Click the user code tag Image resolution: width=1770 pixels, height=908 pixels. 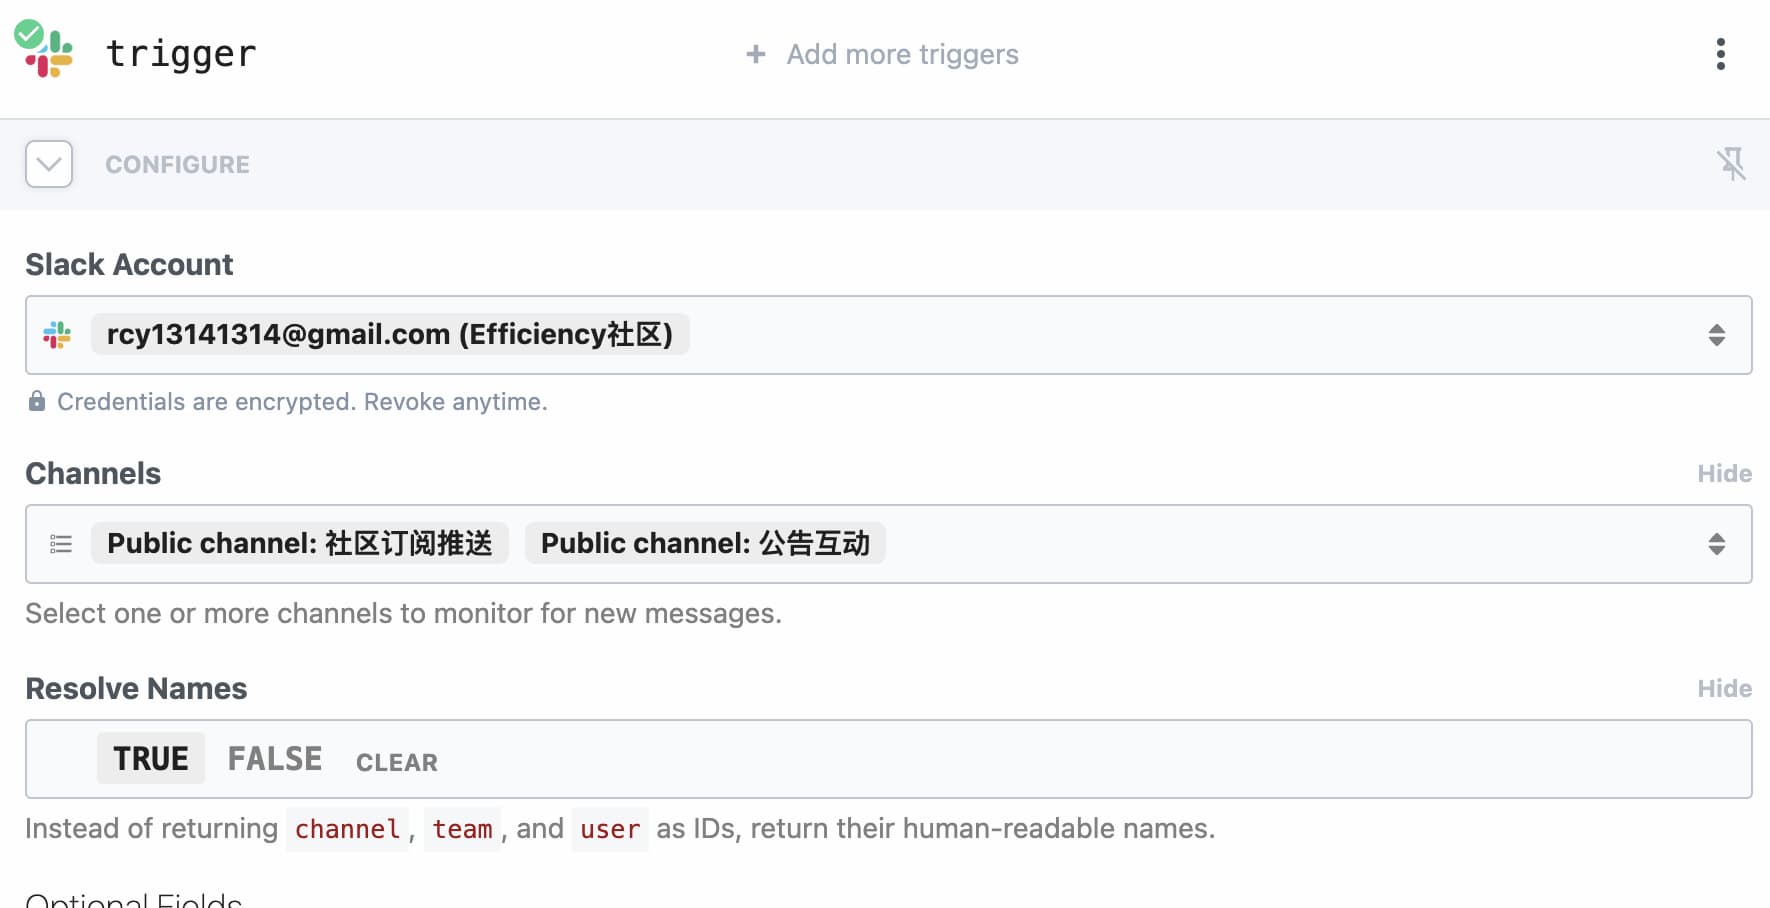coord(610,829)
